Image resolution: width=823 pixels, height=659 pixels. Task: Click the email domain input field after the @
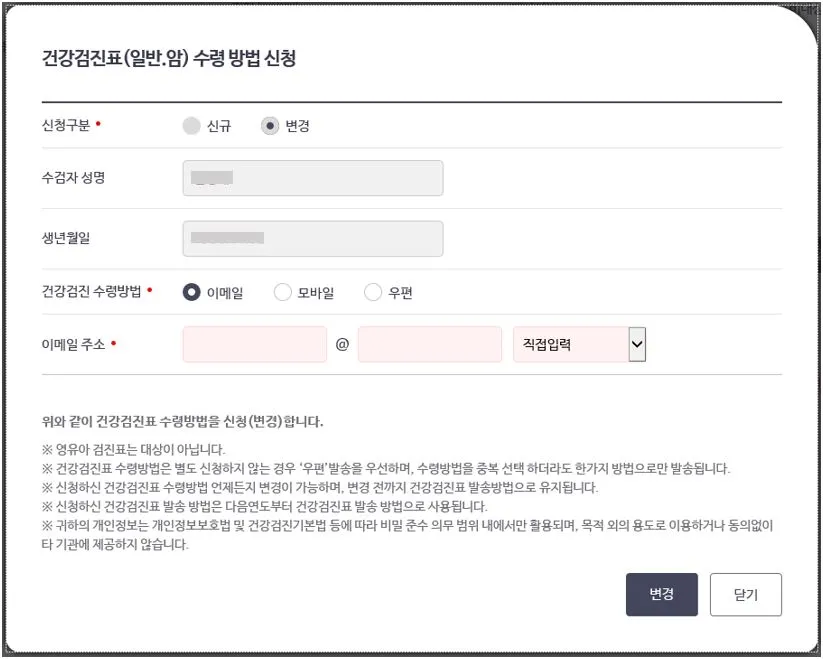pos(429,343)
